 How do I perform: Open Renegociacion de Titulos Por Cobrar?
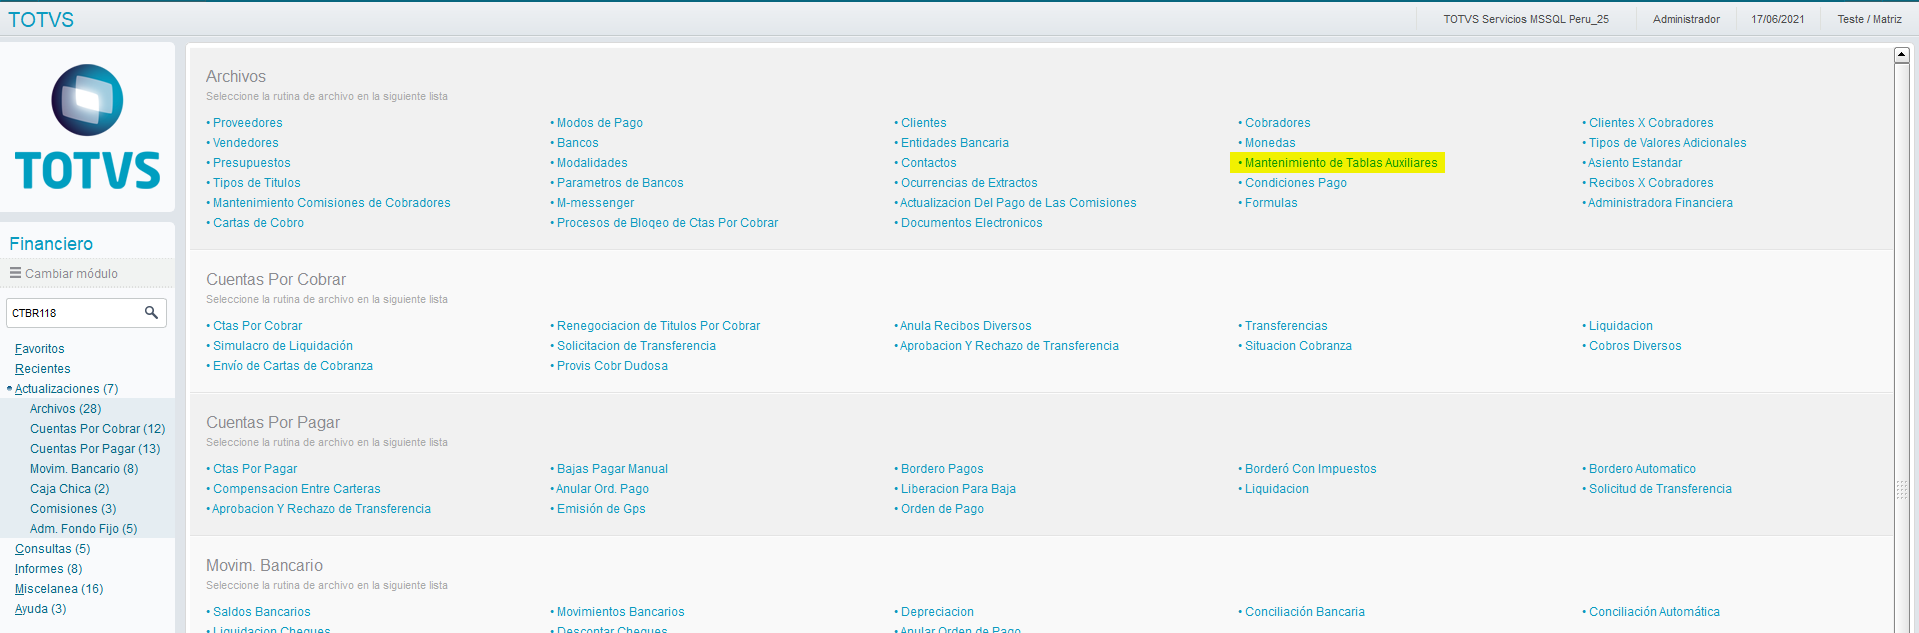coord(658,326)
